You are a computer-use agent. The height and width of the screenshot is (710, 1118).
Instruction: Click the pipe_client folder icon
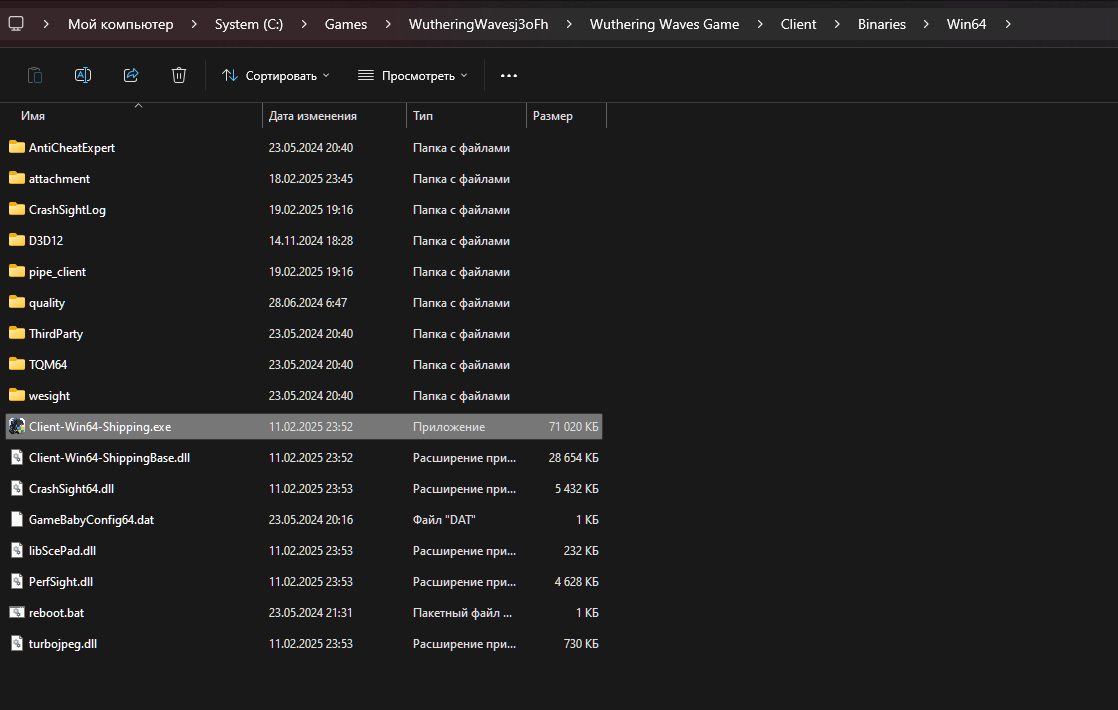coord(17,271)
